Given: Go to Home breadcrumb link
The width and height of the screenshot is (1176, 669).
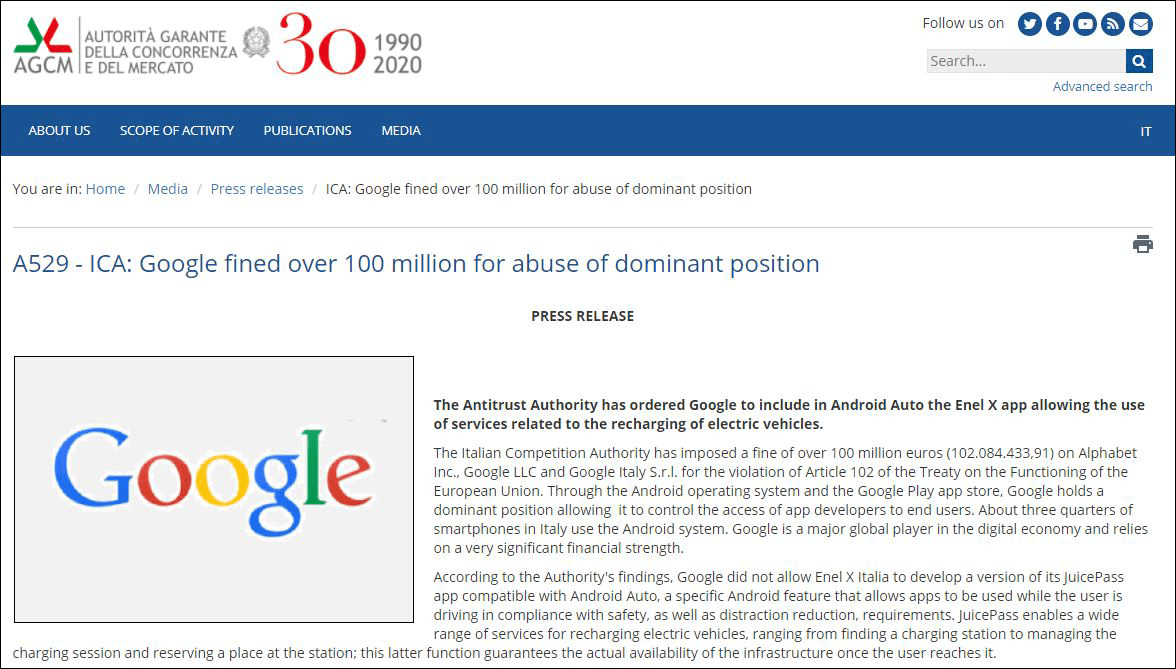Looking at the screenshot, I should [x=105, y=189].
